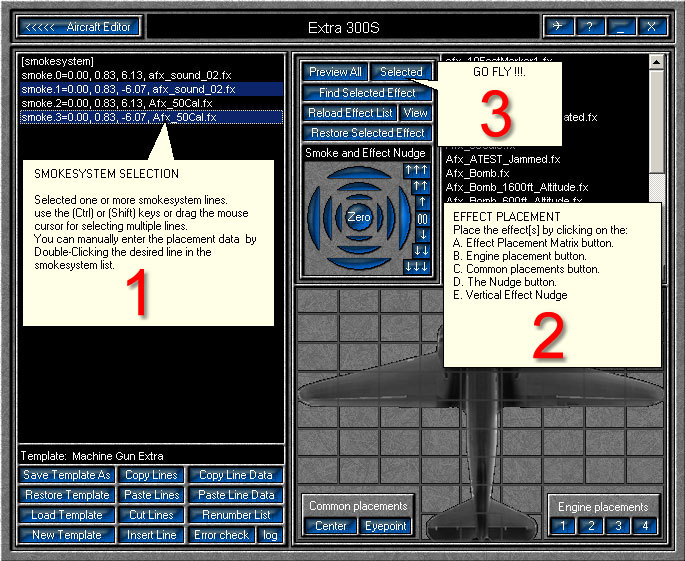The height and width of the screenshot is (561, 685).
Task: Place effect at engine 4
Action: pyautogui.click(x=645, y=526)
